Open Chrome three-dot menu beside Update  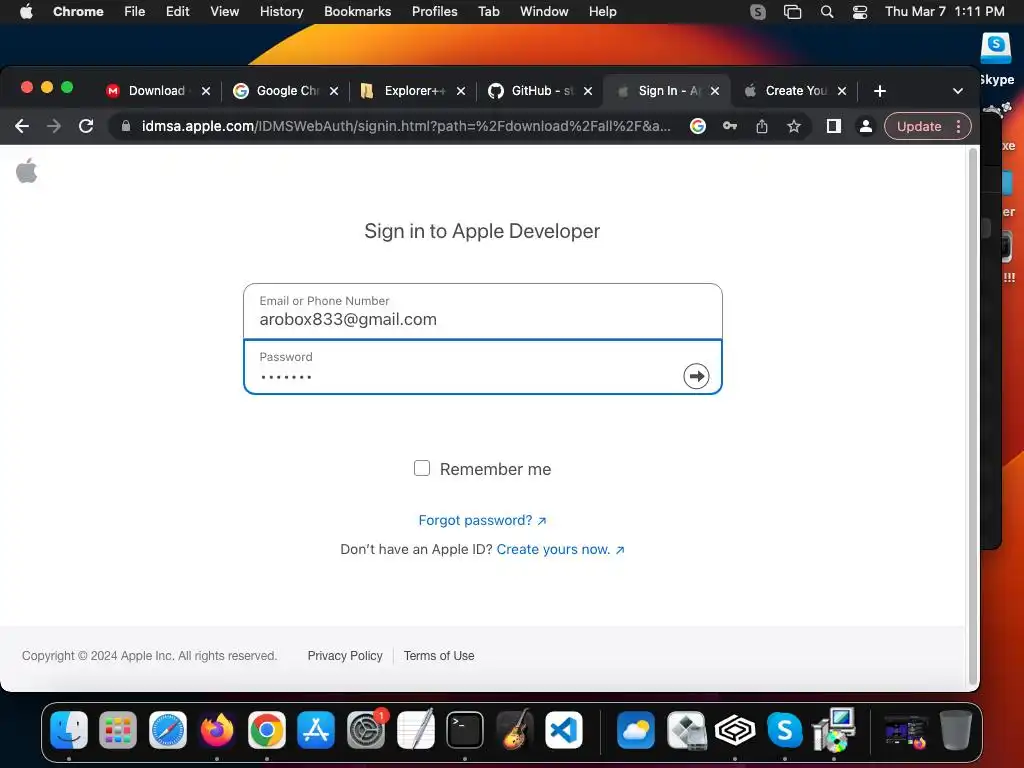[958, 126]
